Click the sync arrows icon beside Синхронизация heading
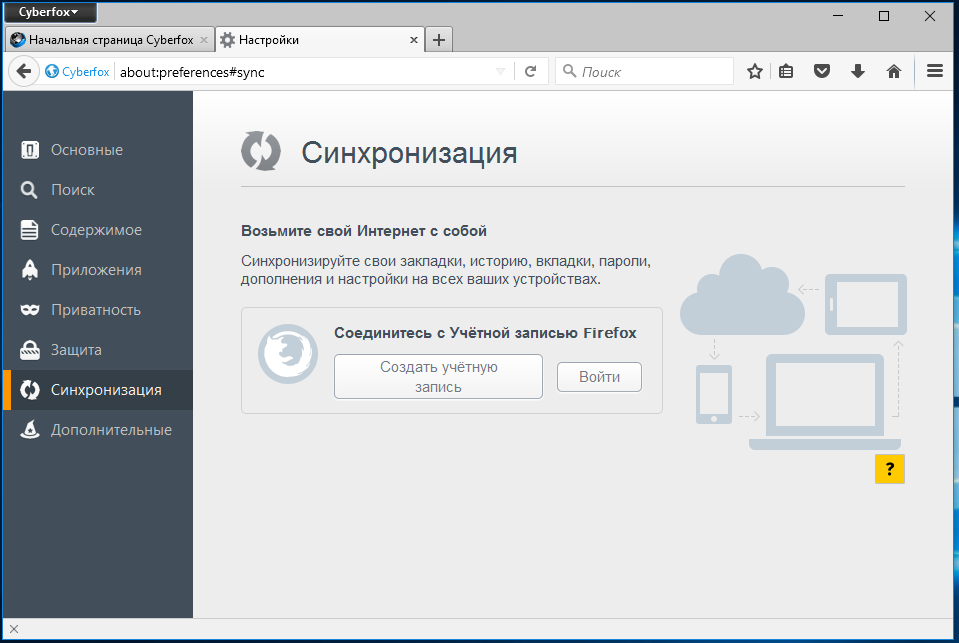This screenshot has width=959, height=643. 261,151
